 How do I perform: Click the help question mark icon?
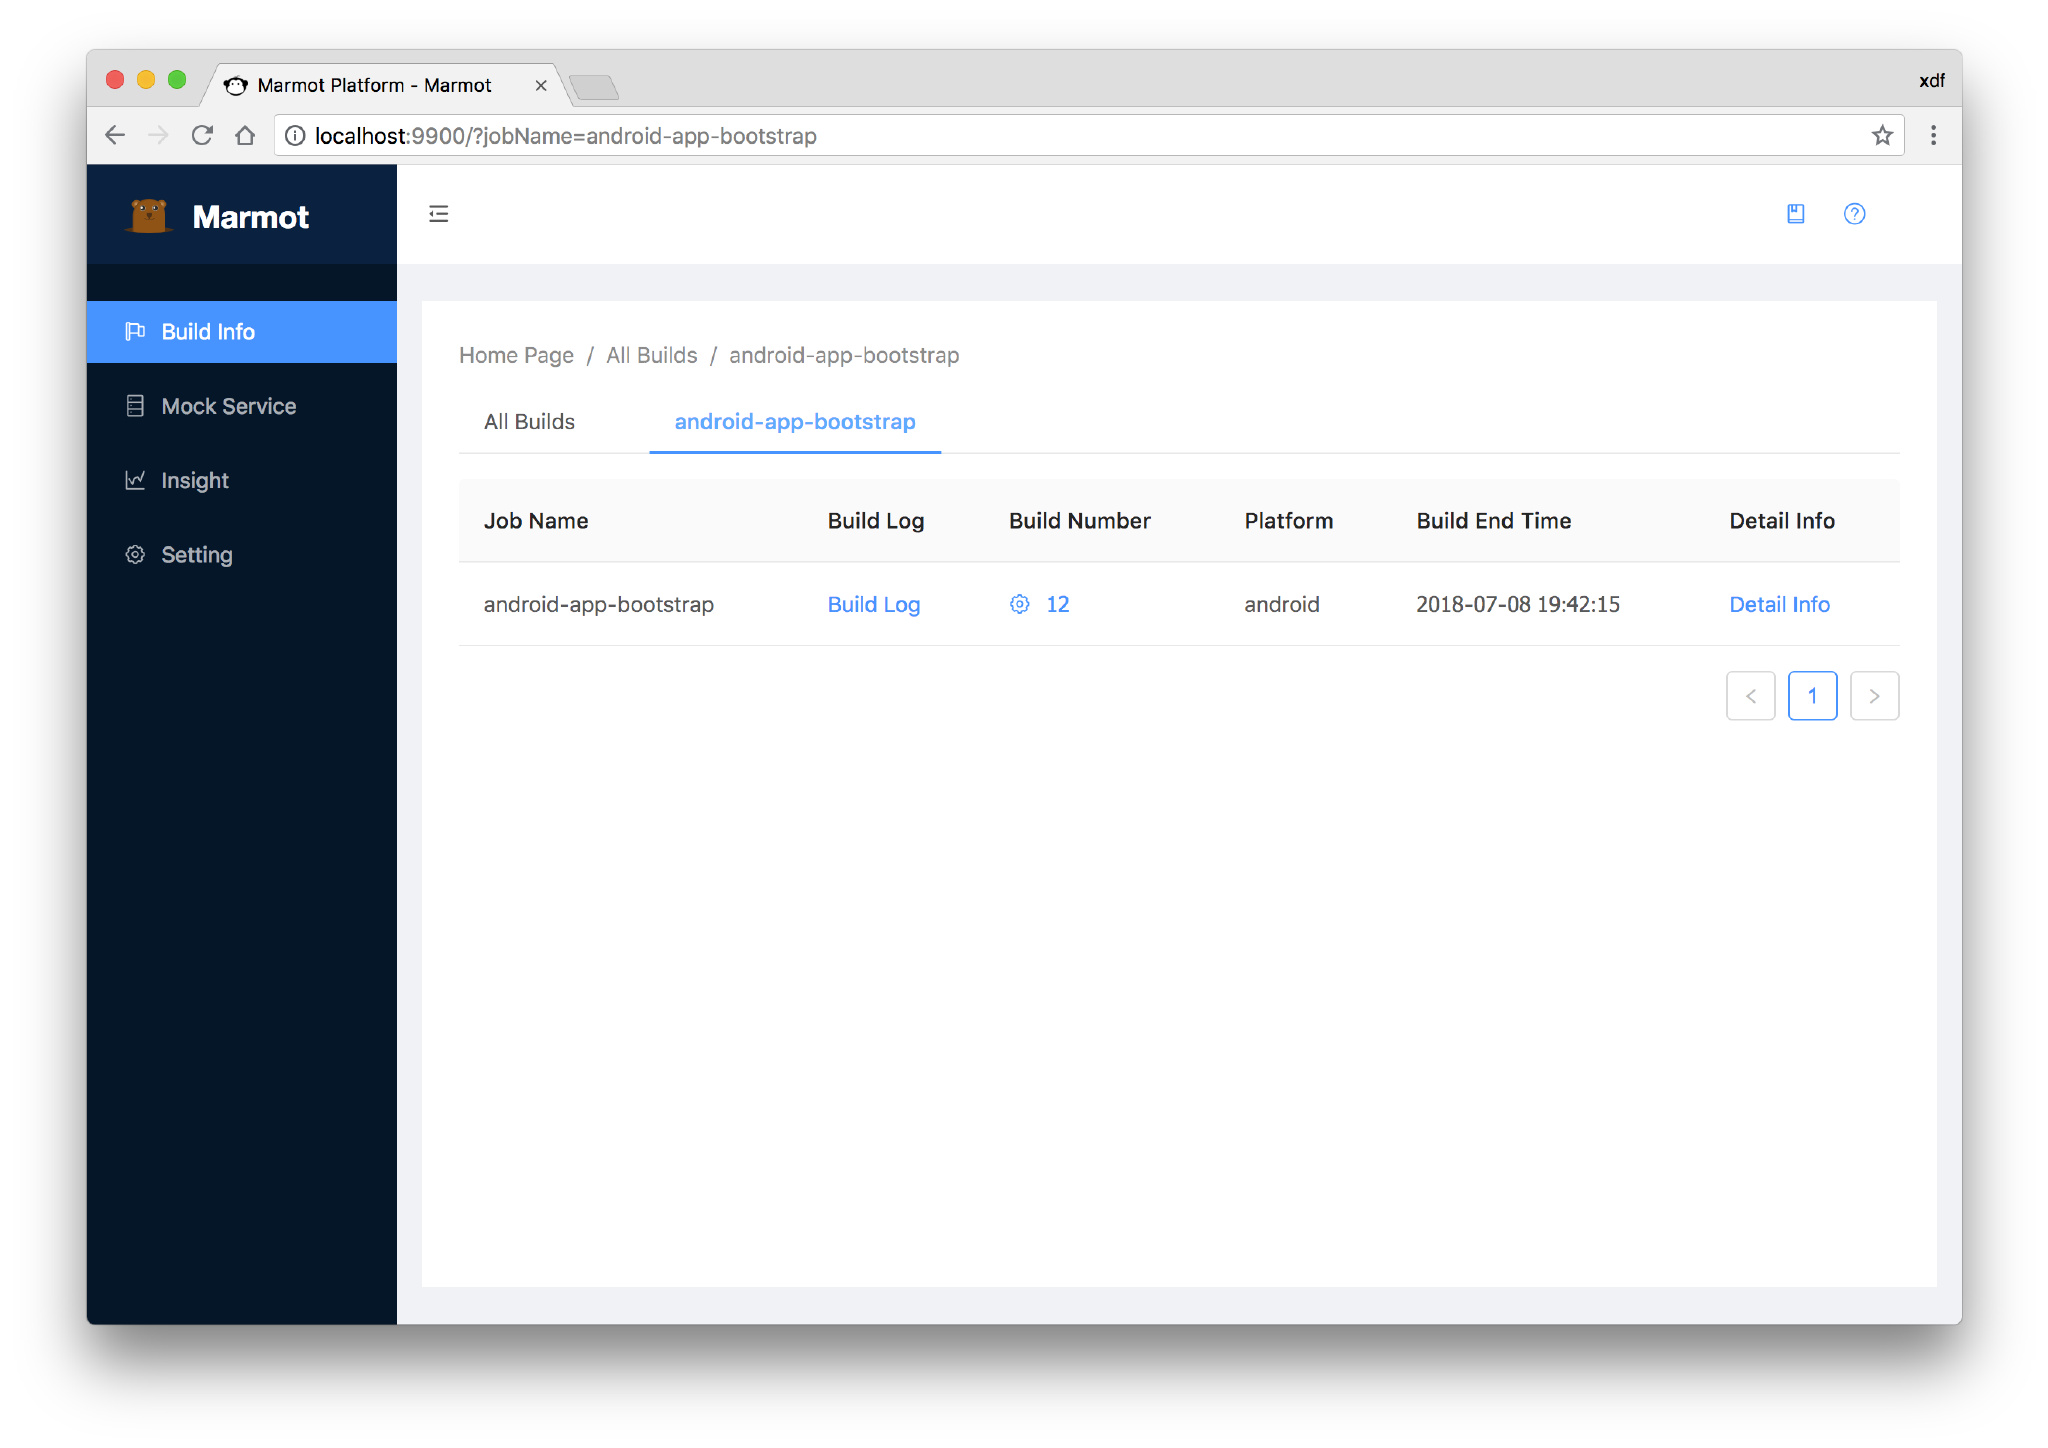click(x=1855, y=215)
